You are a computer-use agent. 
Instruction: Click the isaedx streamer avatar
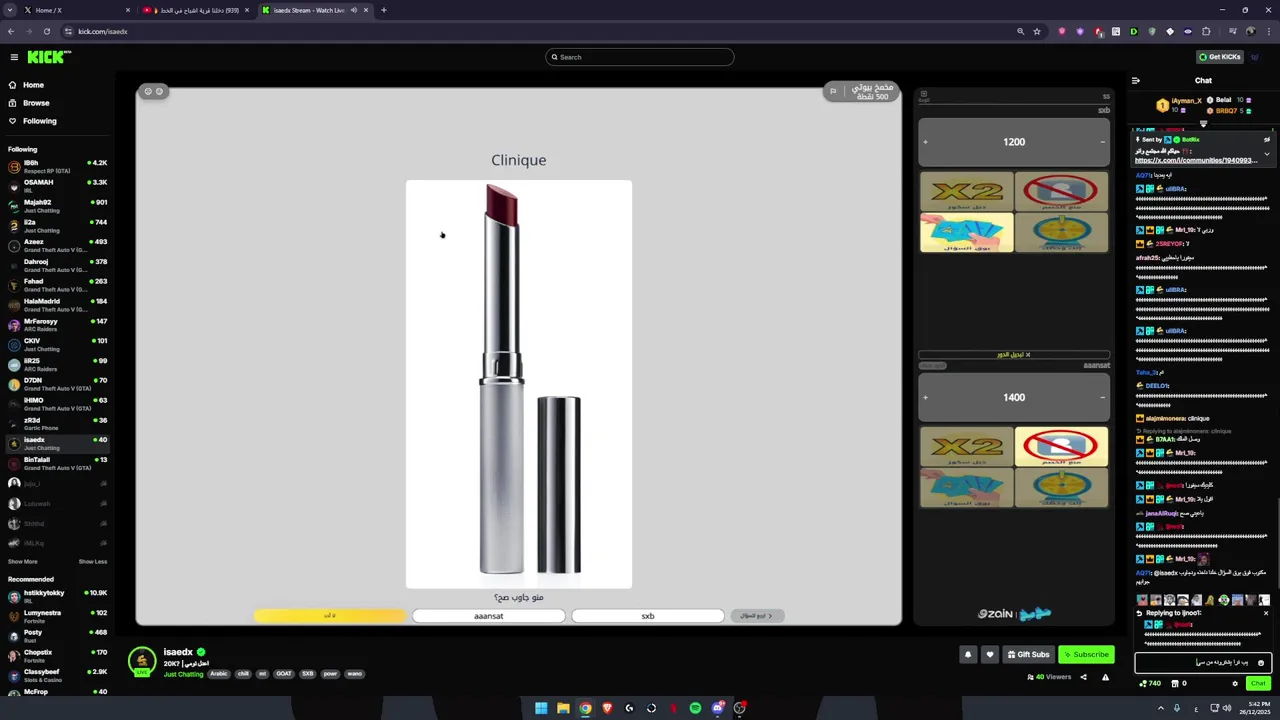click(142, 660)
